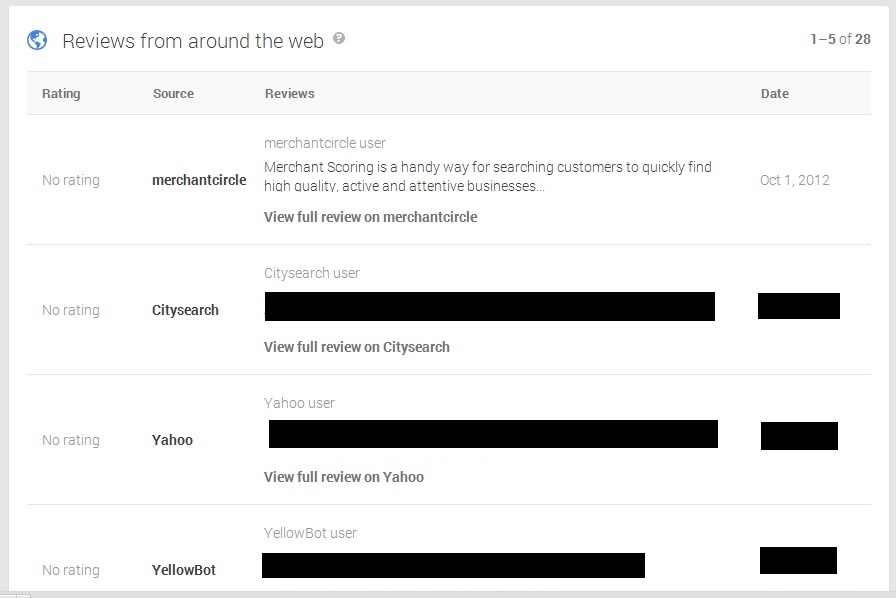Screen dimensions: 896x598
Task: Click the Yahoo user reviewer label
Action: (299, 403)
